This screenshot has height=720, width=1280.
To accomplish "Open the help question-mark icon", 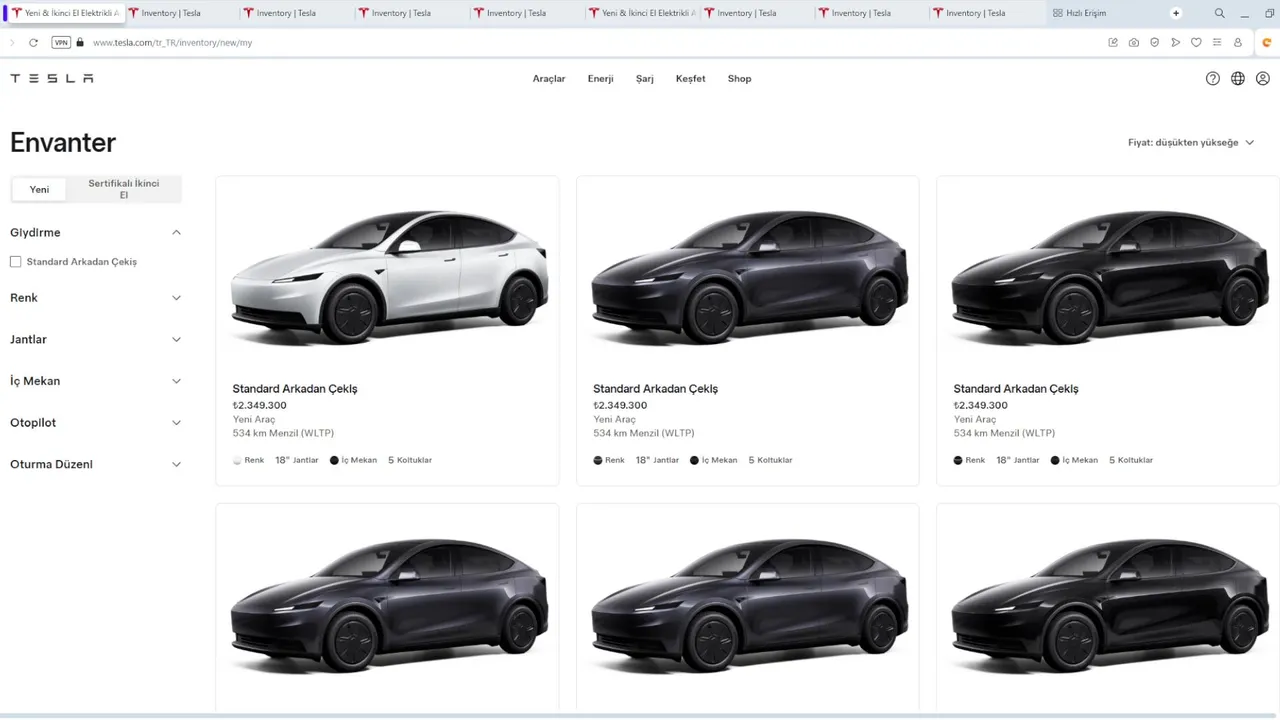I will point(1213,78).
